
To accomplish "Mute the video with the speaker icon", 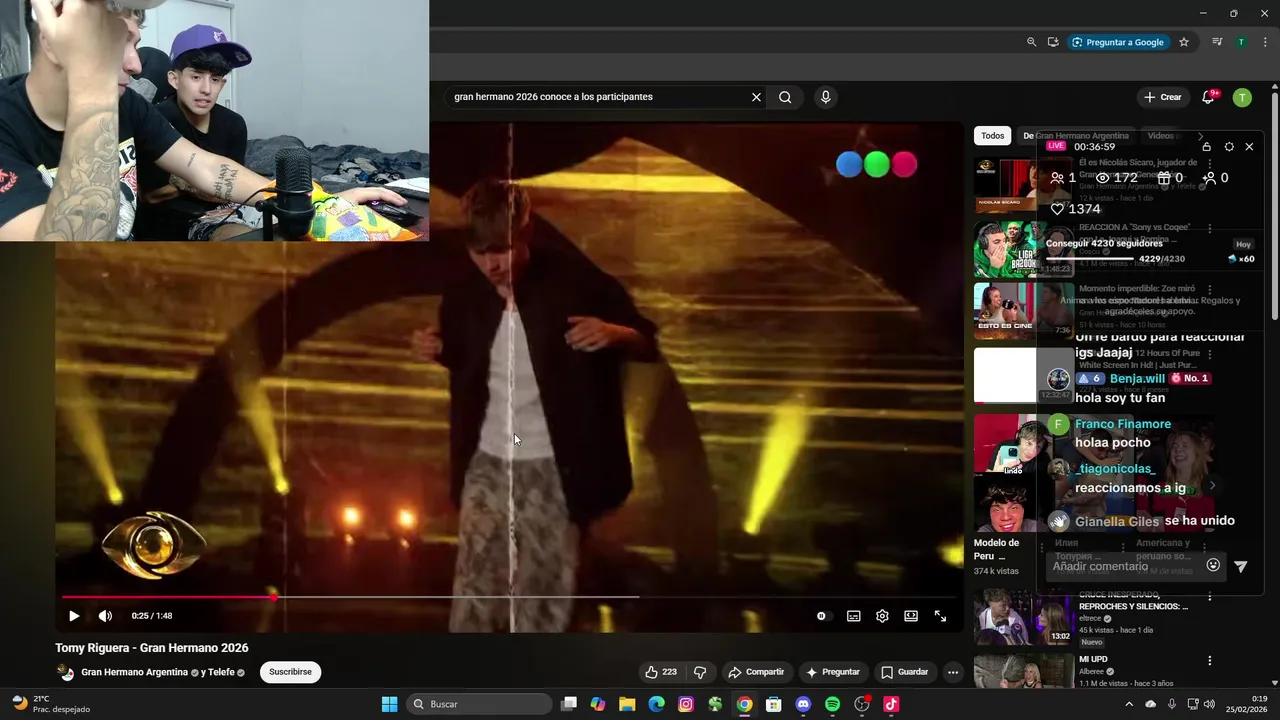I will [x=105, y=616].
